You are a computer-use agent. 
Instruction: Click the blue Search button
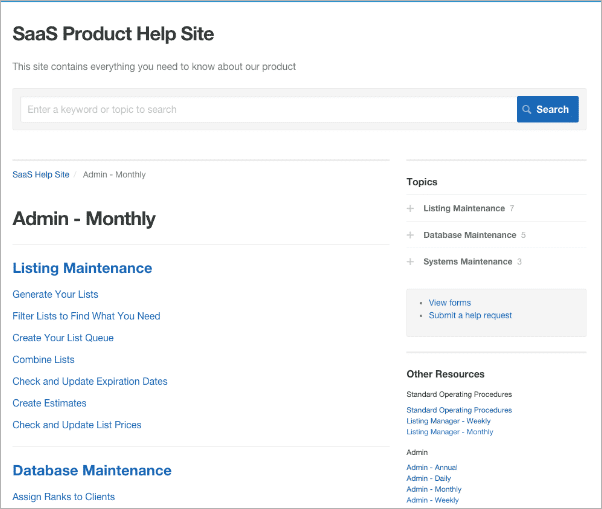coord(547,110)
